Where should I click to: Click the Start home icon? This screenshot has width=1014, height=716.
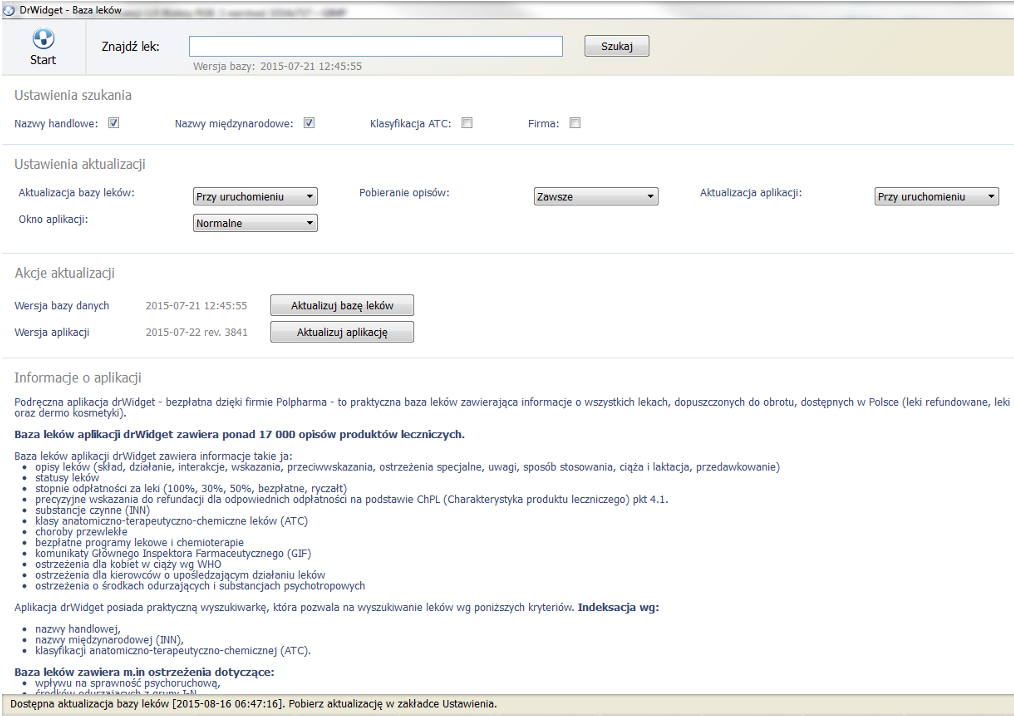click(x=43, y=38)
